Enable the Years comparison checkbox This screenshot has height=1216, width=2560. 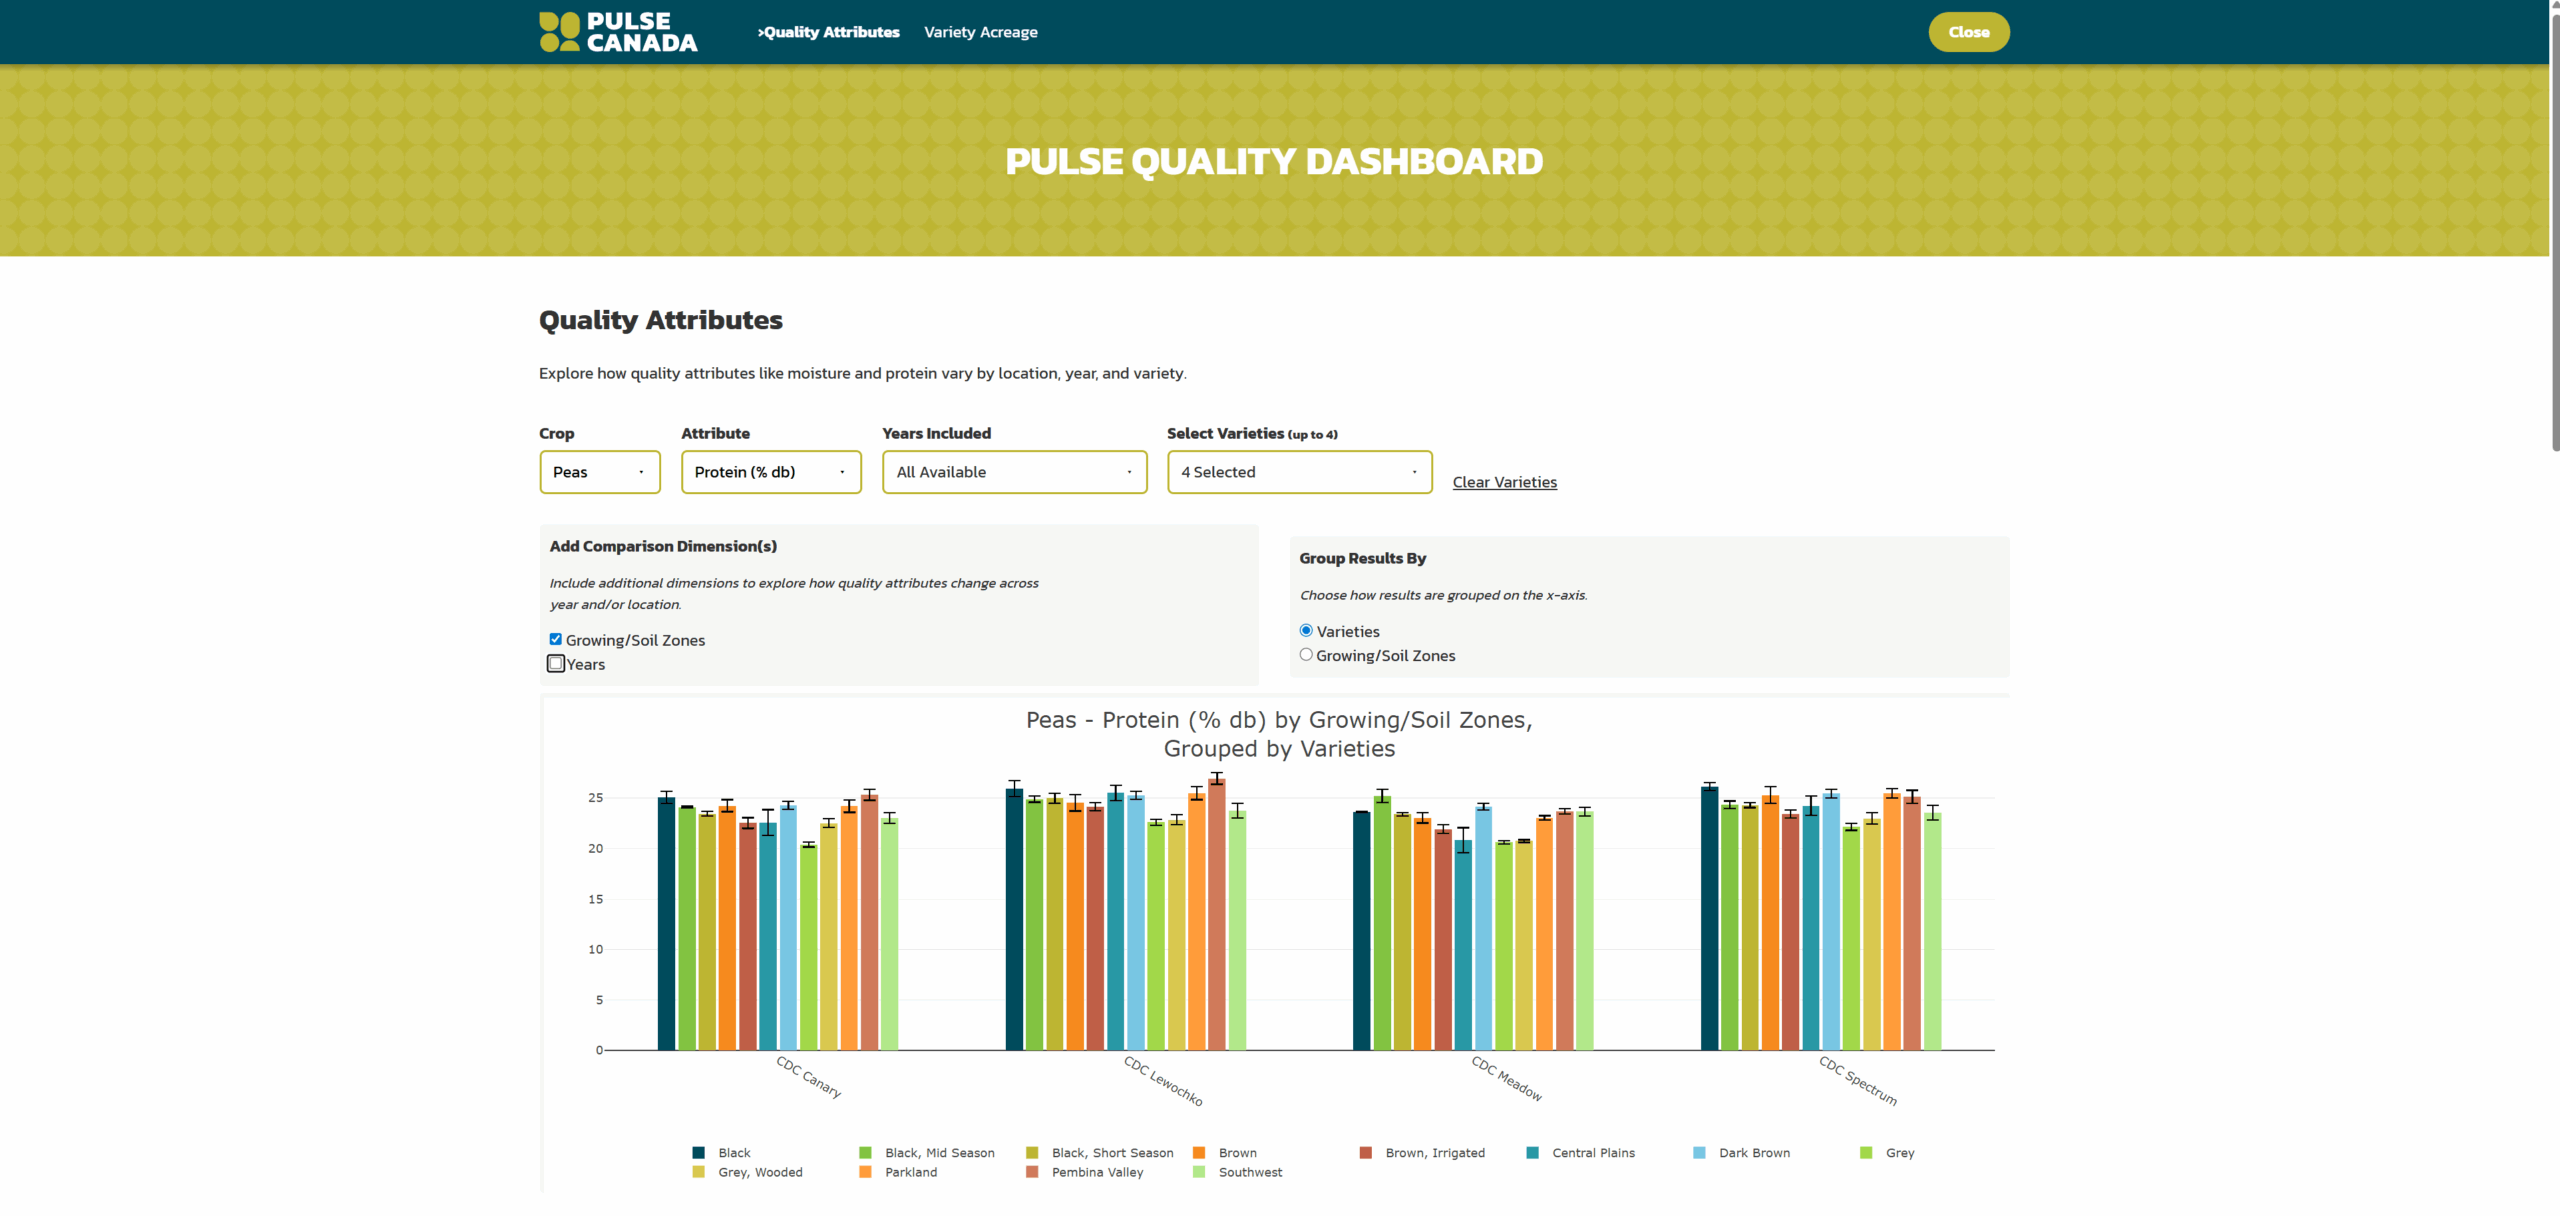tap(556, 664)
